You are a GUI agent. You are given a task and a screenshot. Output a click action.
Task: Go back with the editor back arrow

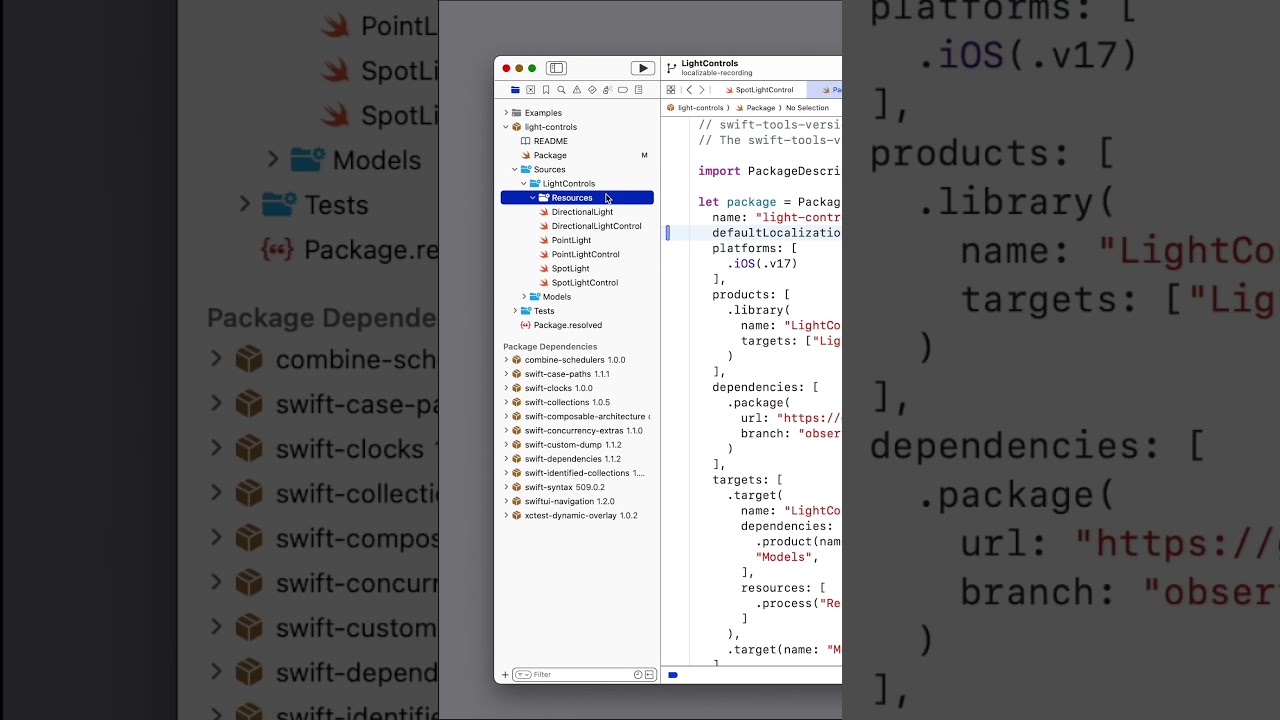[x=689, y=90]
